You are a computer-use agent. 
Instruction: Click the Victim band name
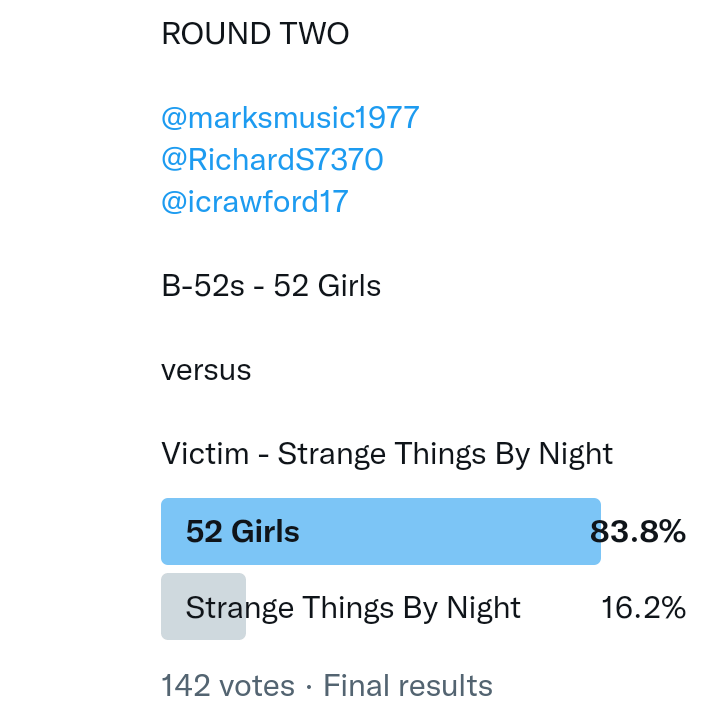point(205,454)
